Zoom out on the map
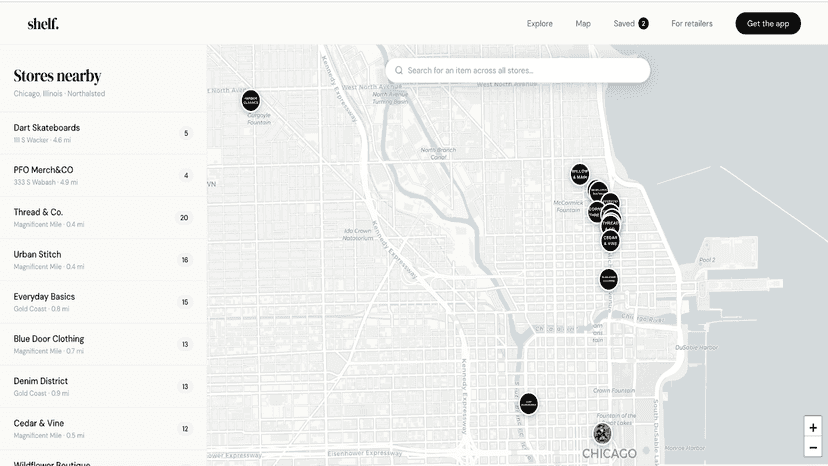This screenshot has height=466, width=828. (x=813, y=447)
